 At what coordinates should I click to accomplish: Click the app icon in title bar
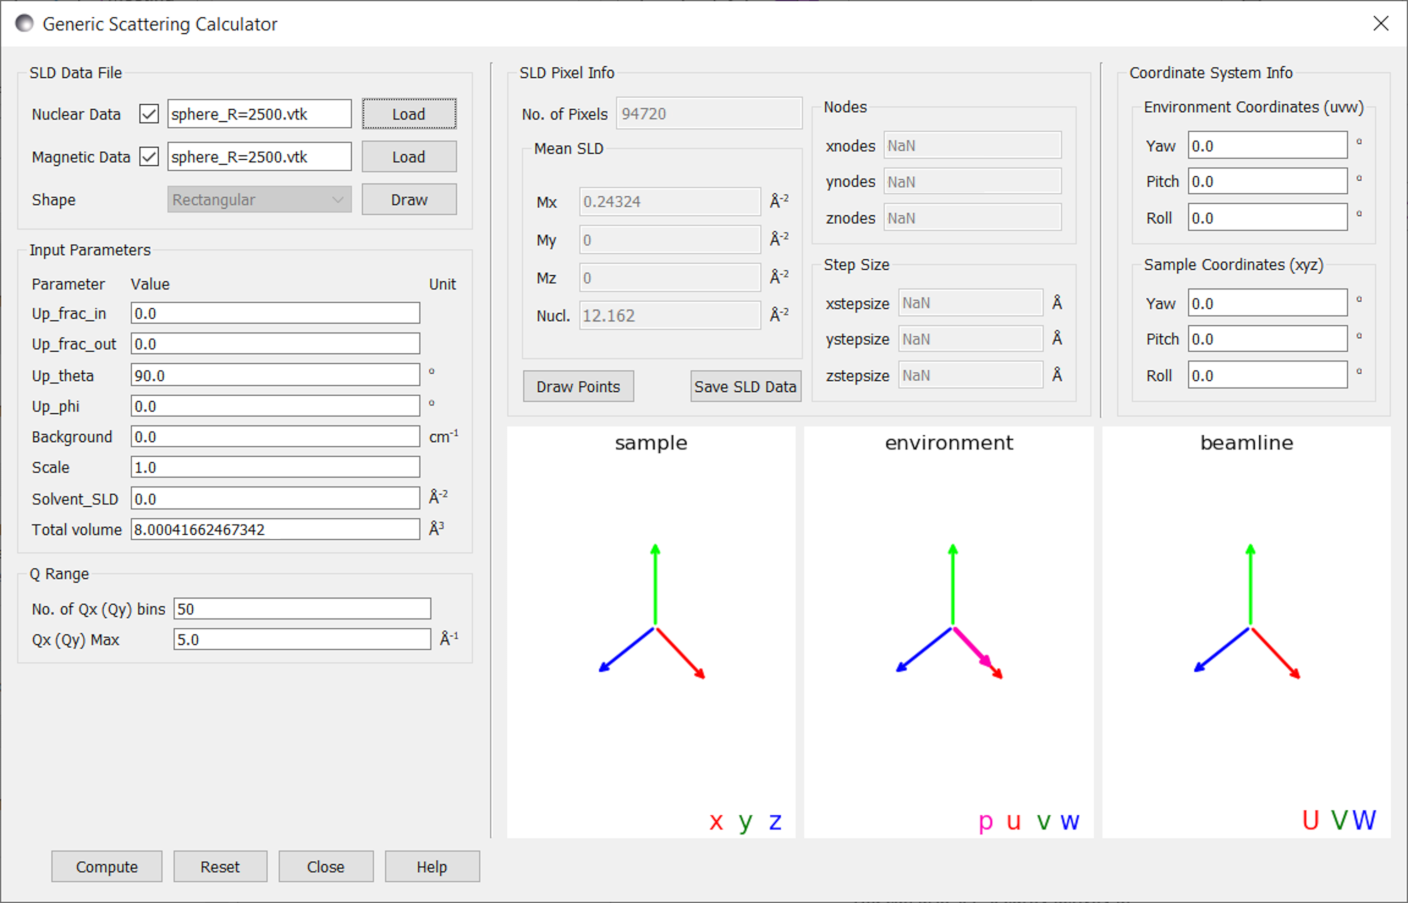(24, 24)
